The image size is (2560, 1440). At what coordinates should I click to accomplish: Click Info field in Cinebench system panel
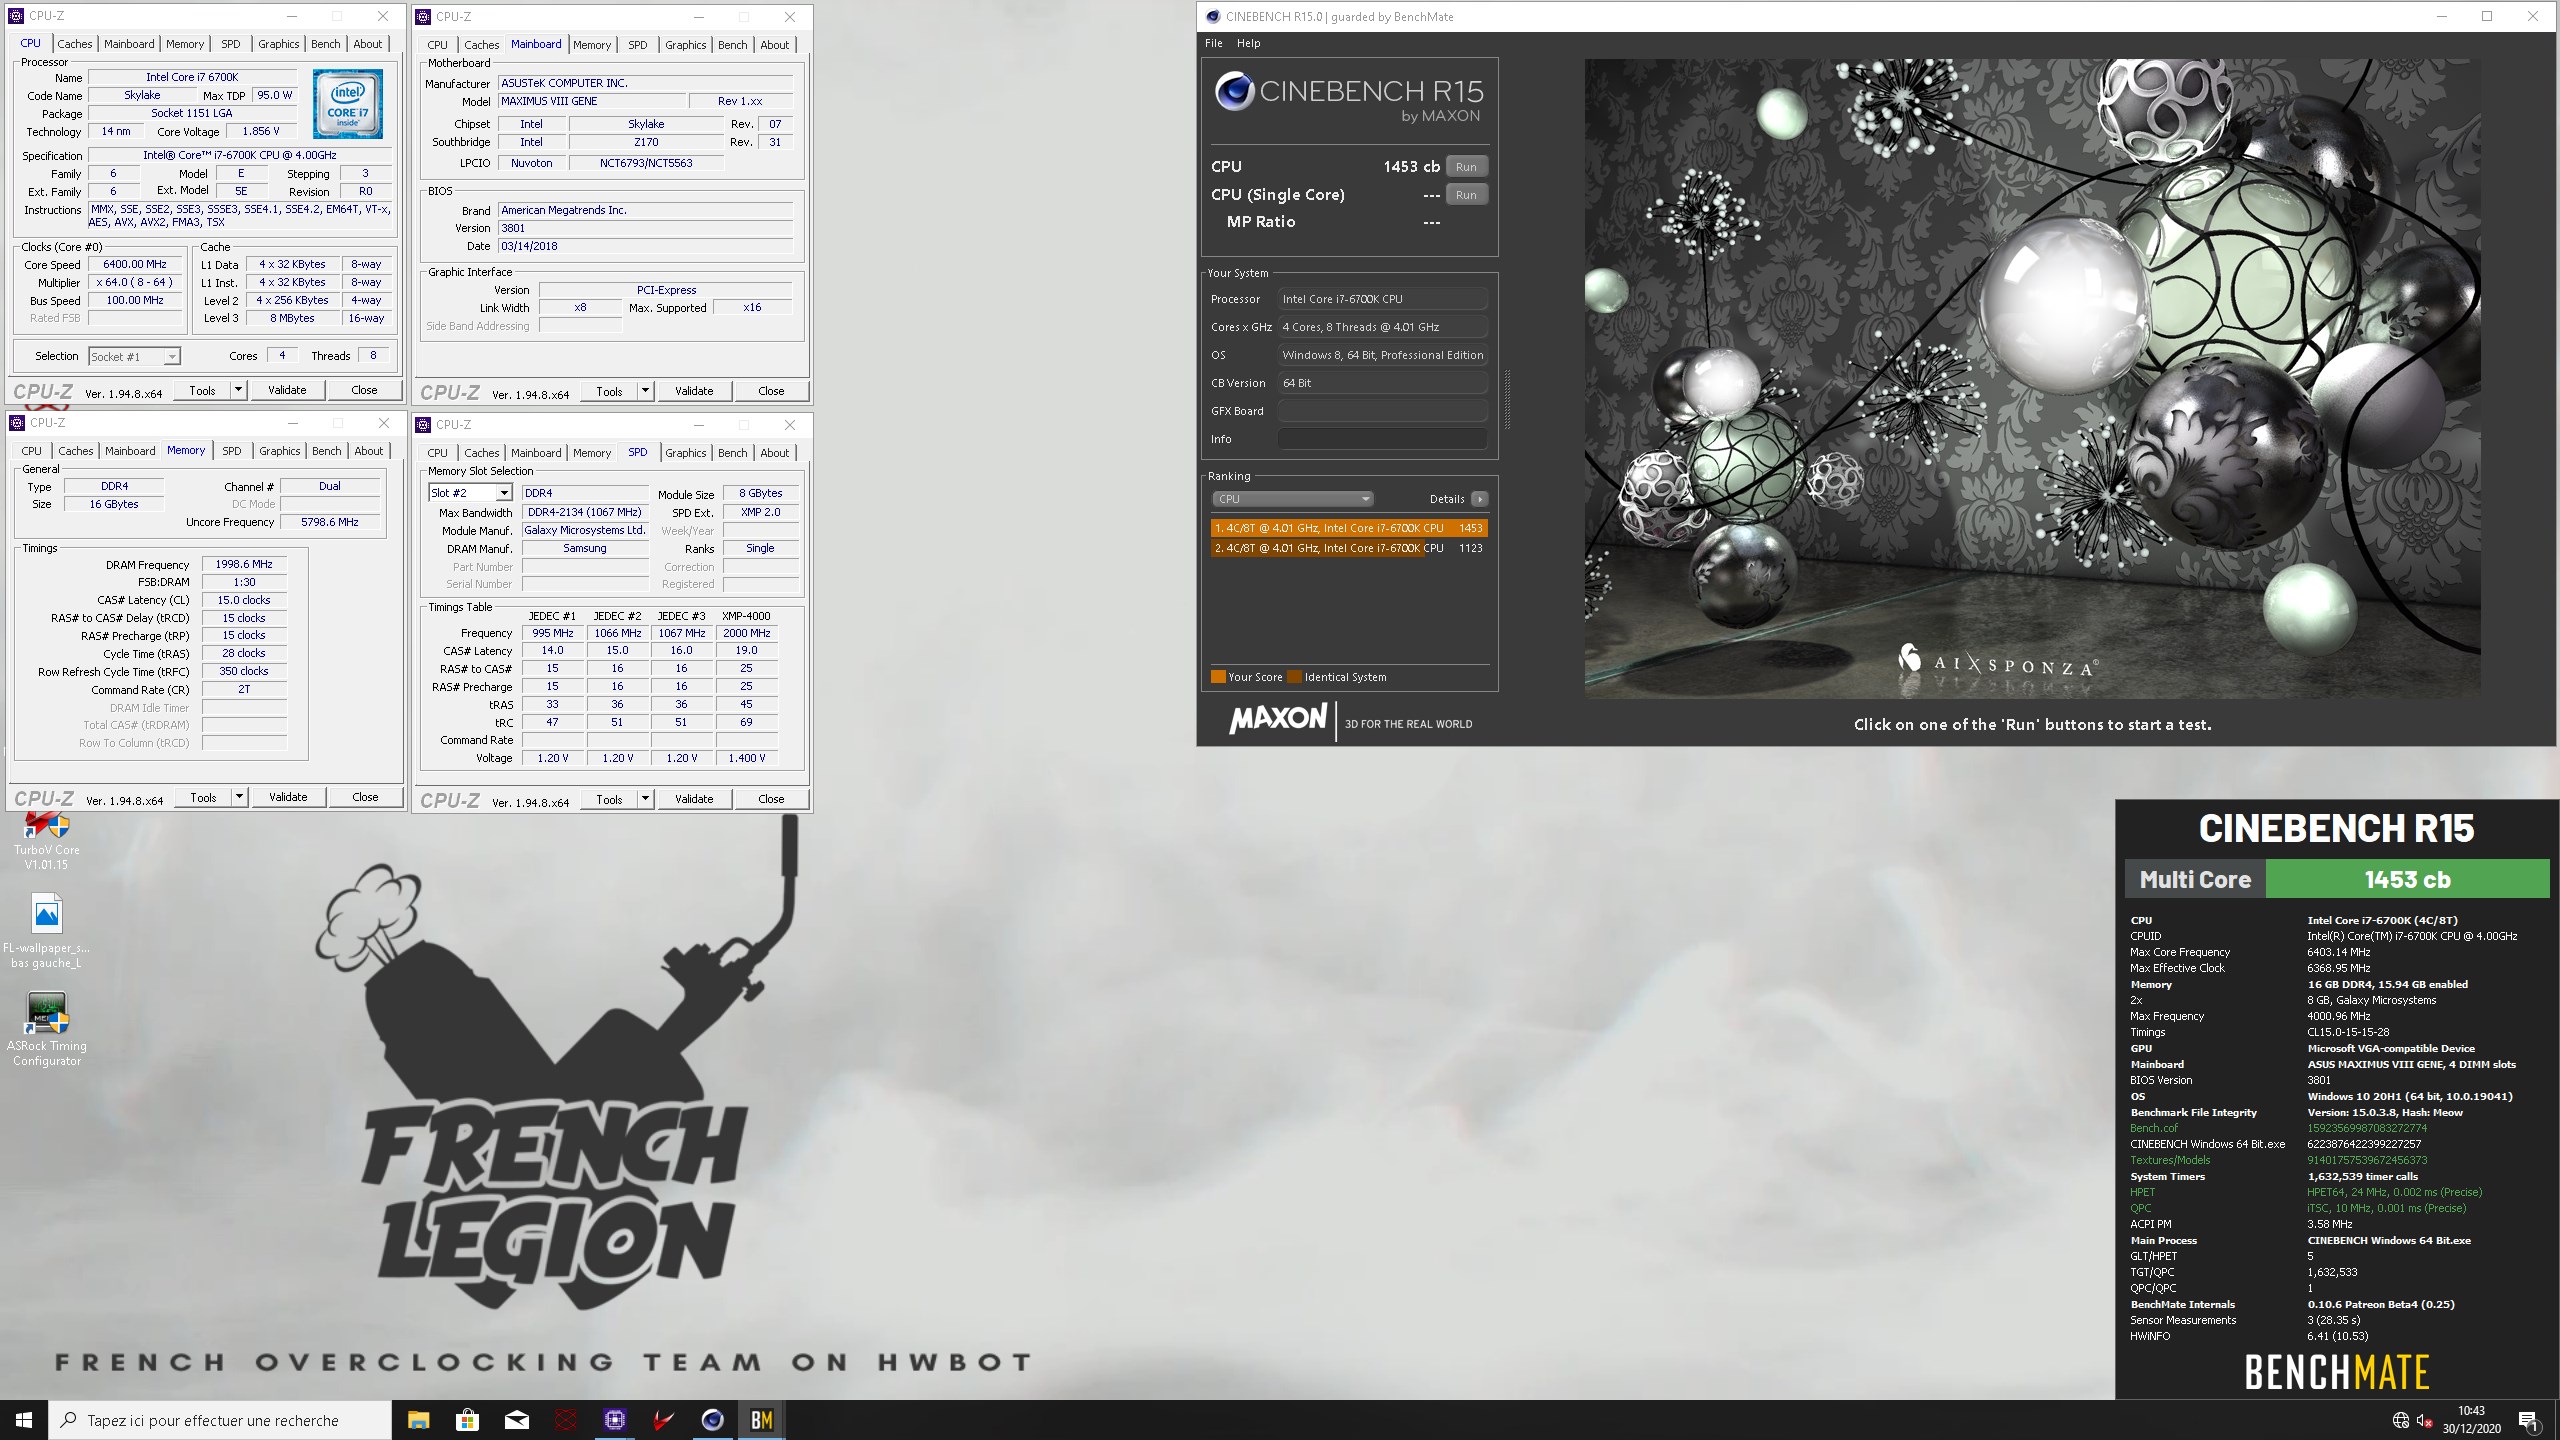pyautogui.click(x=1381, y=439)
